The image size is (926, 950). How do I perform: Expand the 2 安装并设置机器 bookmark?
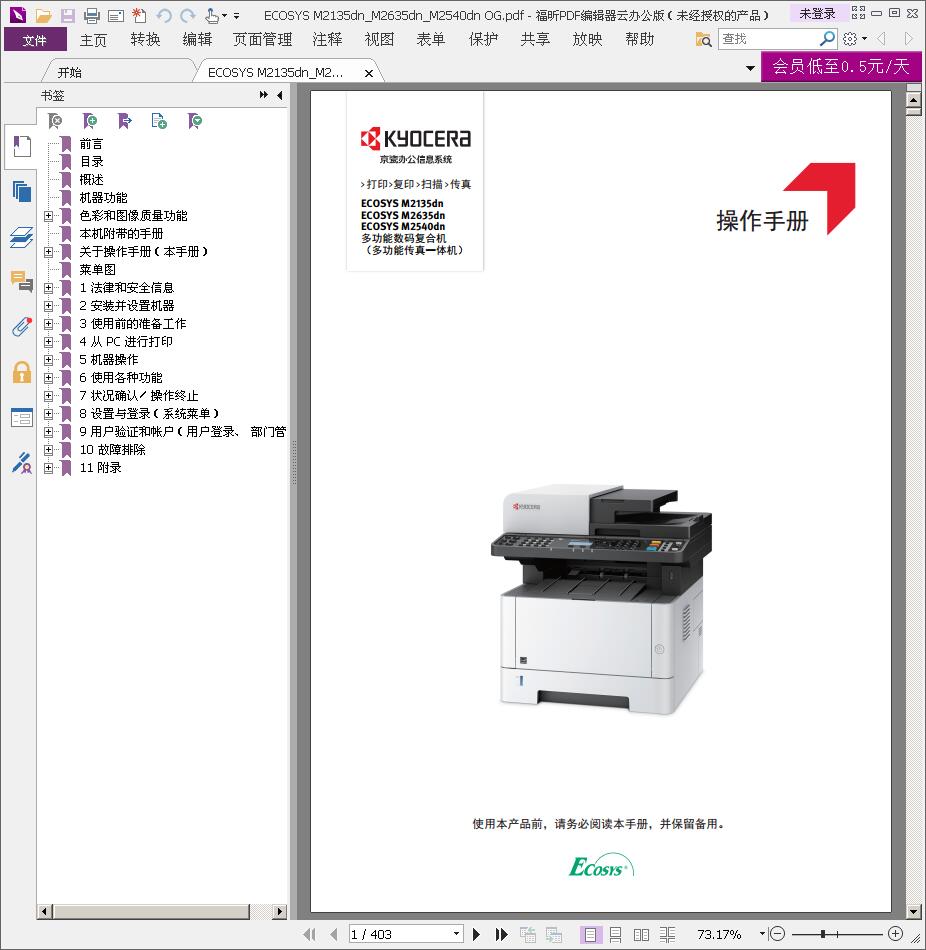(x=48, y=306)
